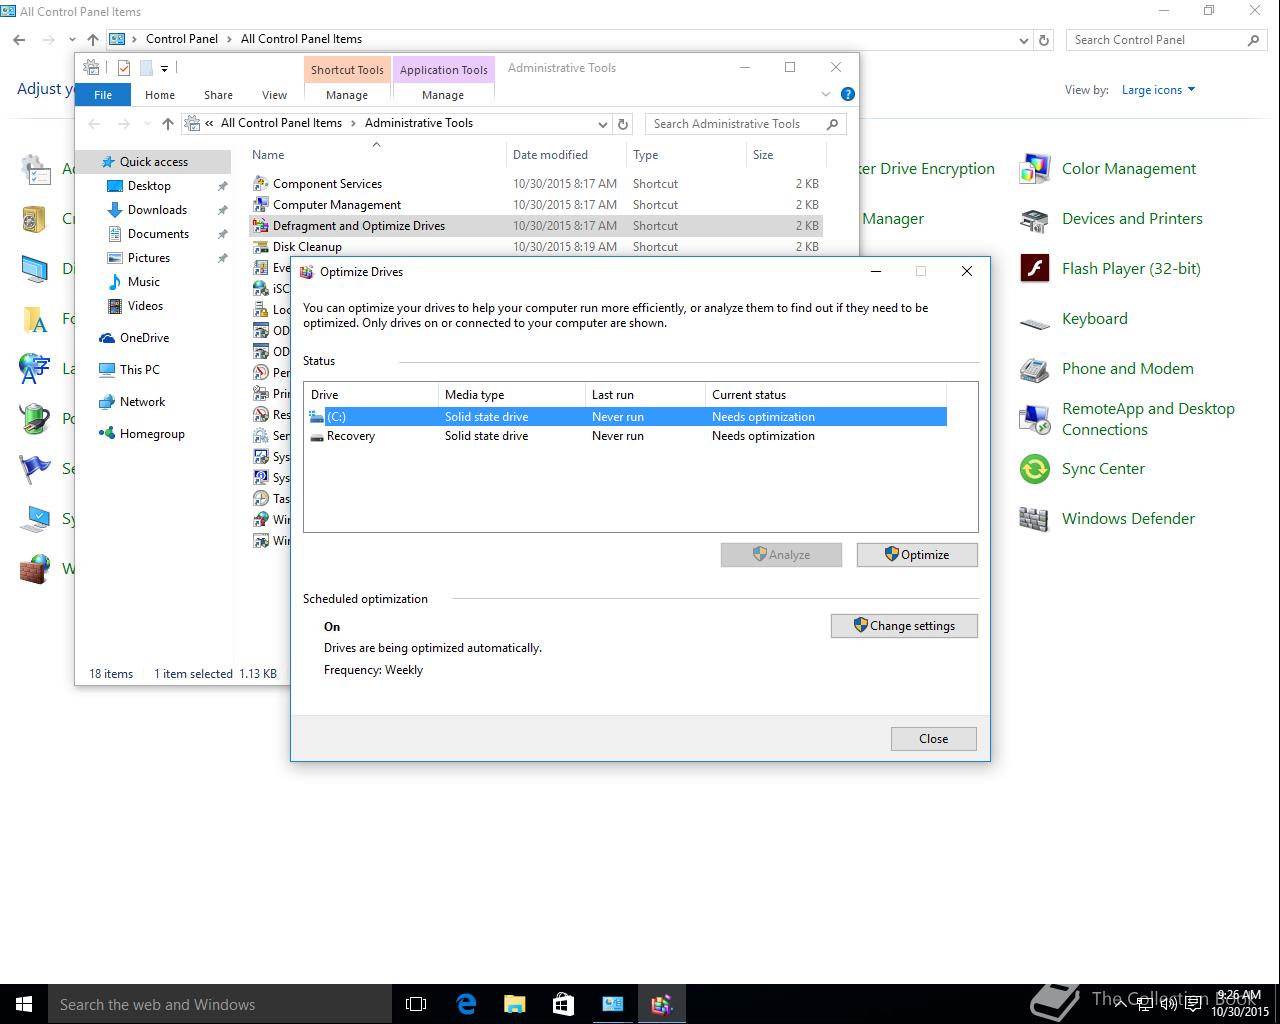Select Disk Cleanup shortcut icon
Image resolution: width=1280 pixels, height=1024 pixels.
pos(261,247)
